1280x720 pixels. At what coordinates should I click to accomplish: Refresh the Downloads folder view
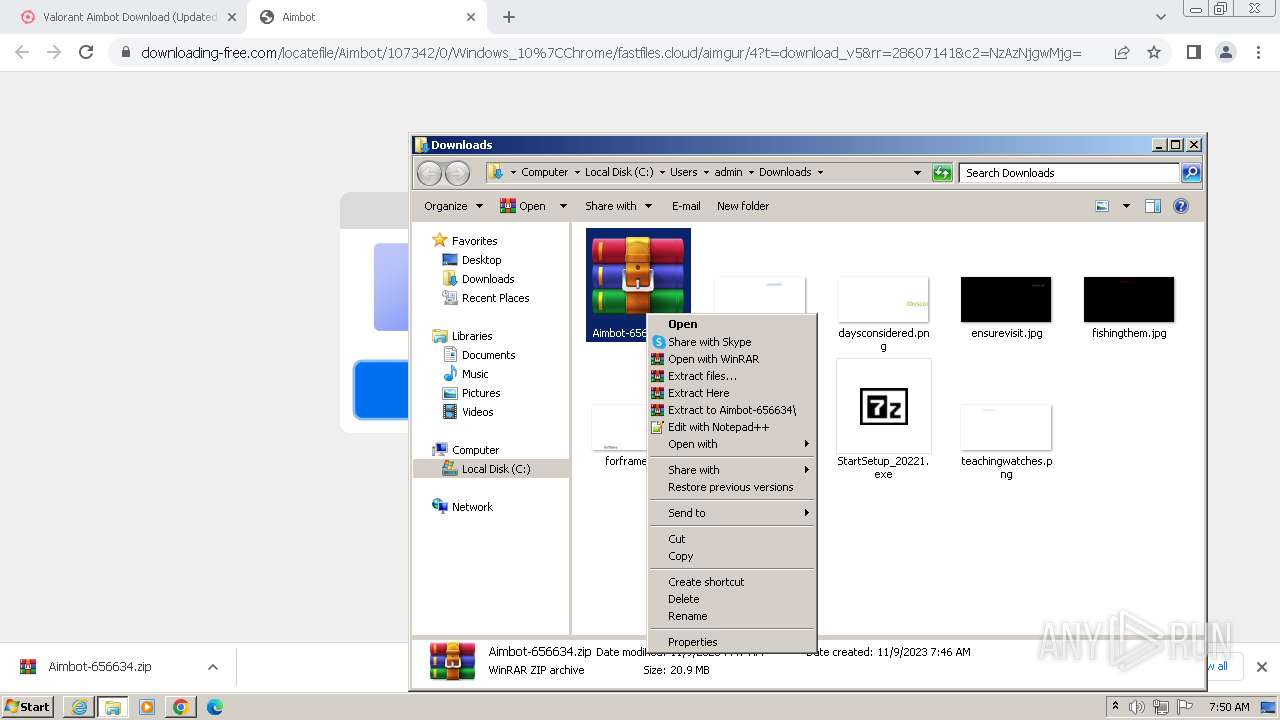942,173
